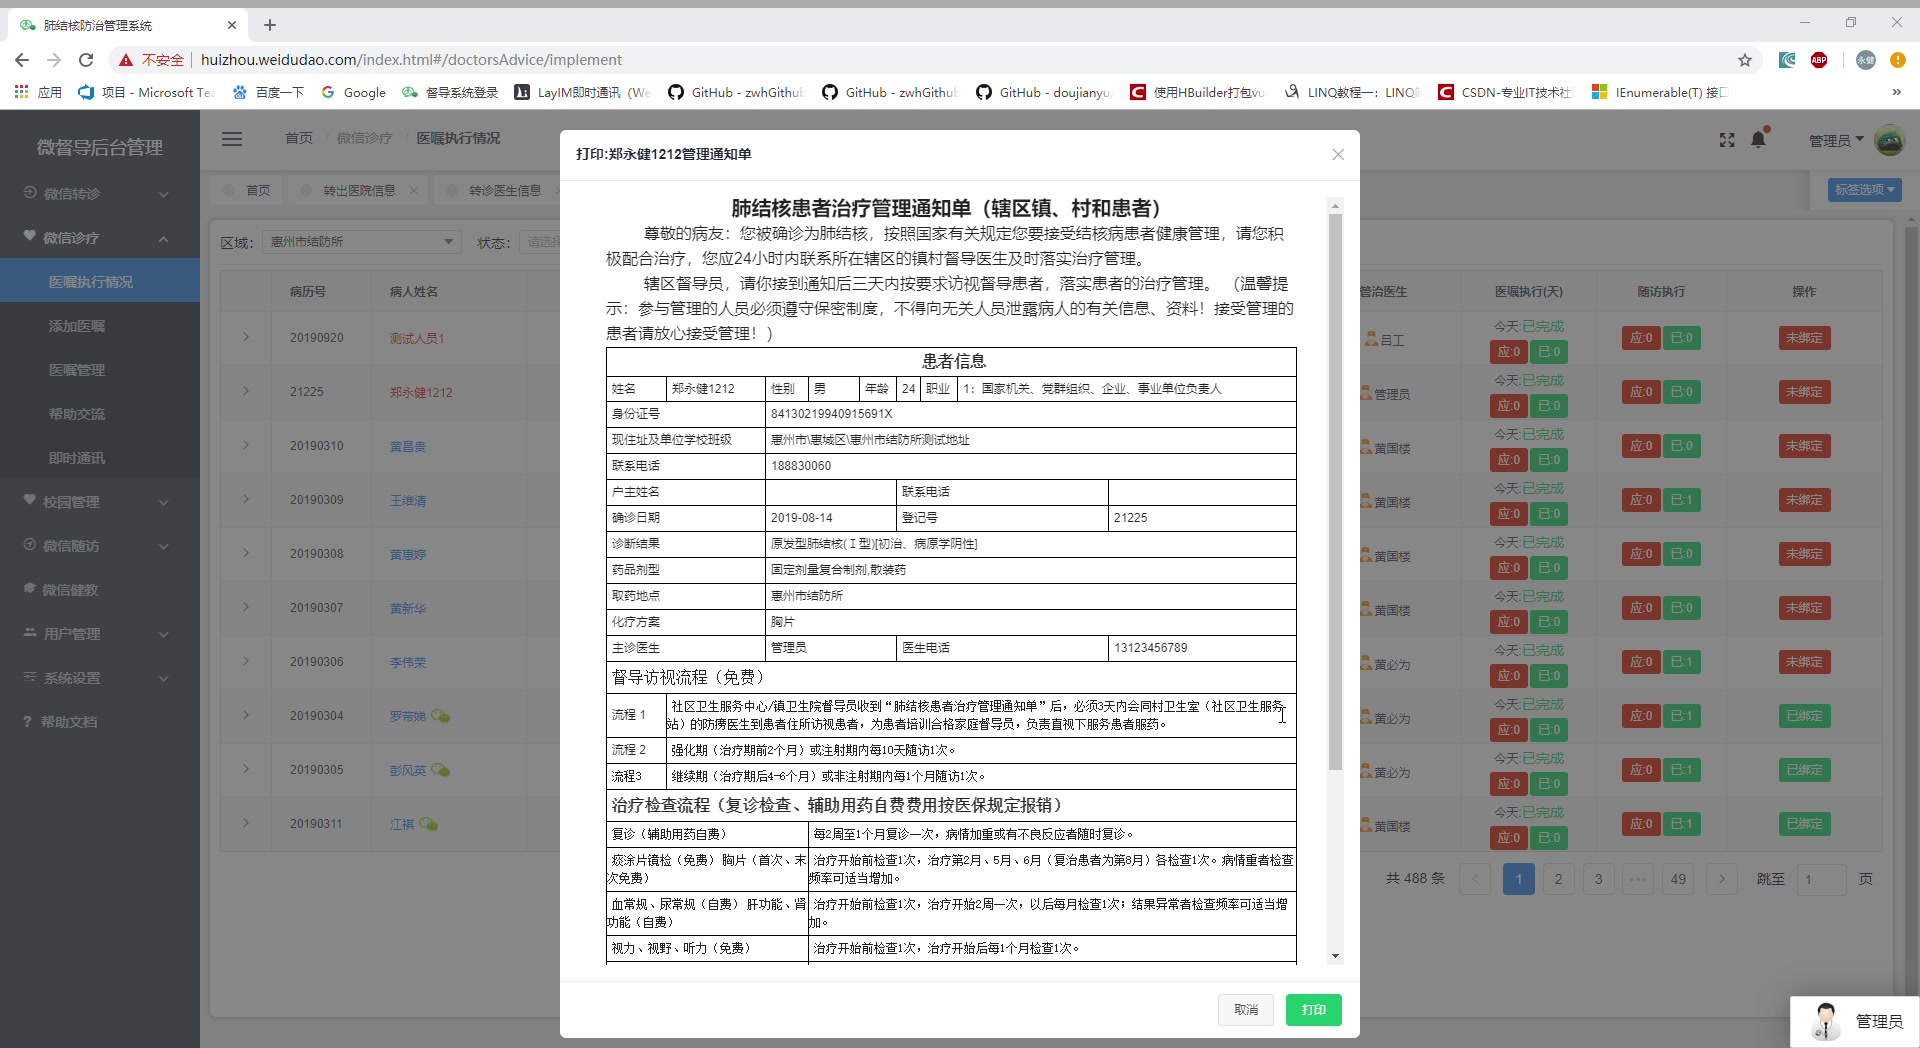Click the WeChat icon beside 江祺
1920x1048 pixels.
tap(428, 824)
